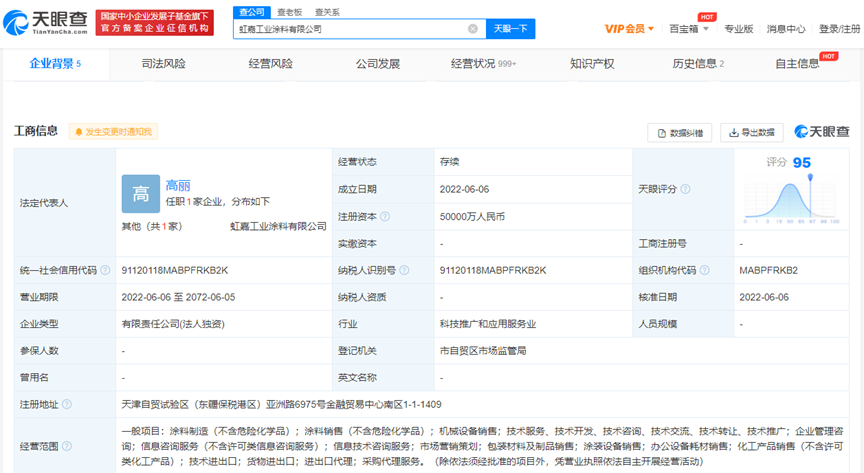The width and height of the screenshot is (864, 473).
Task: Click the 高 avatar thumbnail
Action: [x=141, y=194]
